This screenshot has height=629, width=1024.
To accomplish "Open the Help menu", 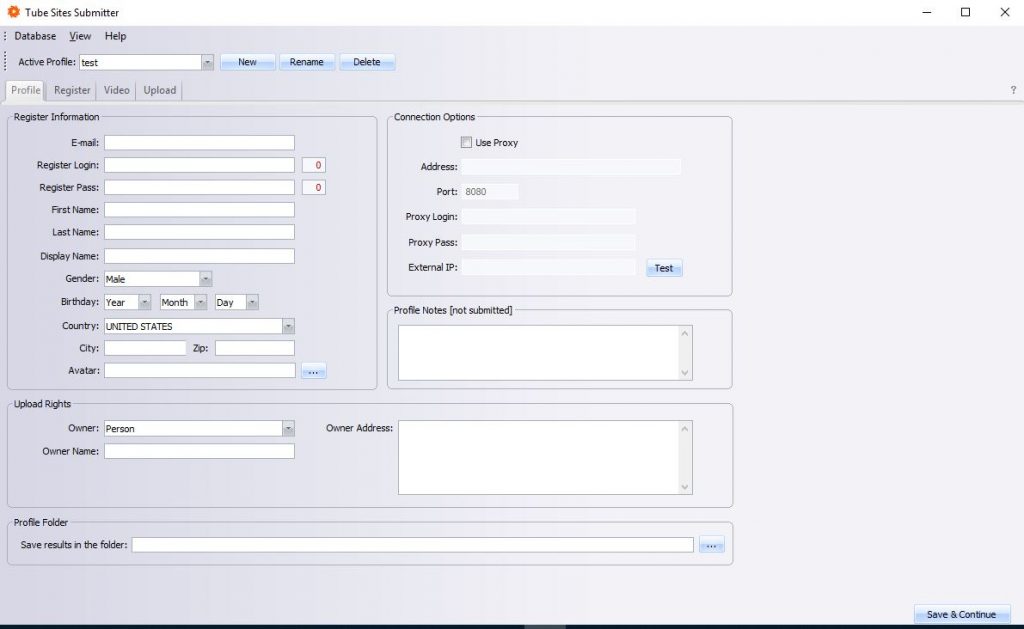I will [116, 36].
